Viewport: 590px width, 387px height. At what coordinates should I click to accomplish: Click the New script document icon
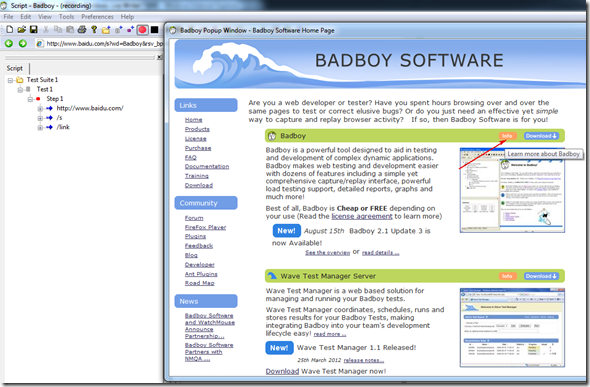9,29
